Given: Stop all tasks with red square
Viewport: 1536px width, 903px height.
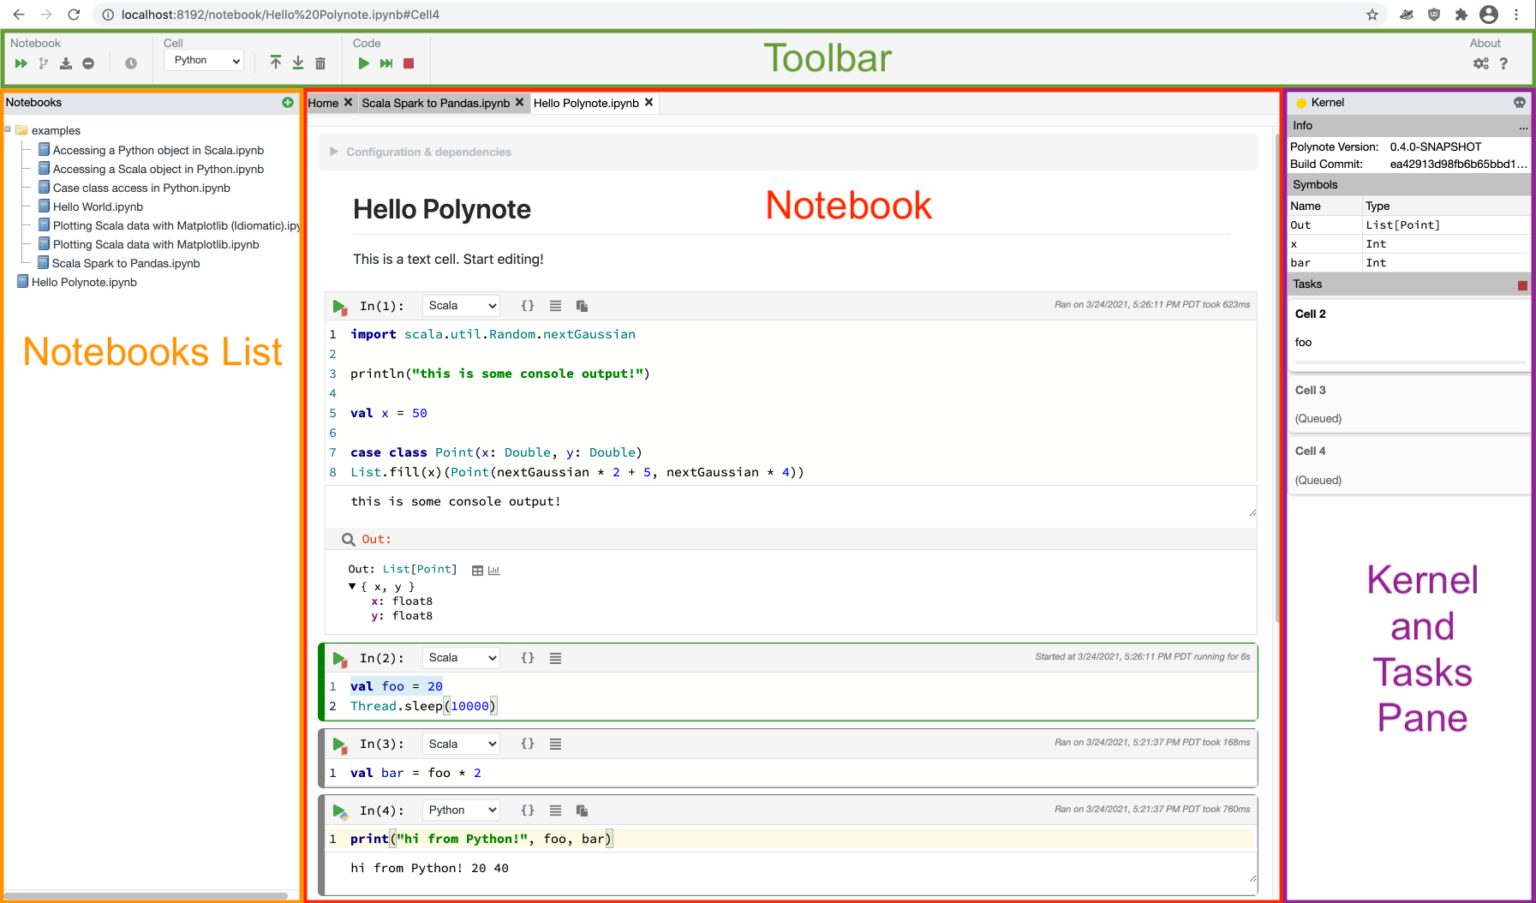Looking at the screenshot, I should [1523, 284].
